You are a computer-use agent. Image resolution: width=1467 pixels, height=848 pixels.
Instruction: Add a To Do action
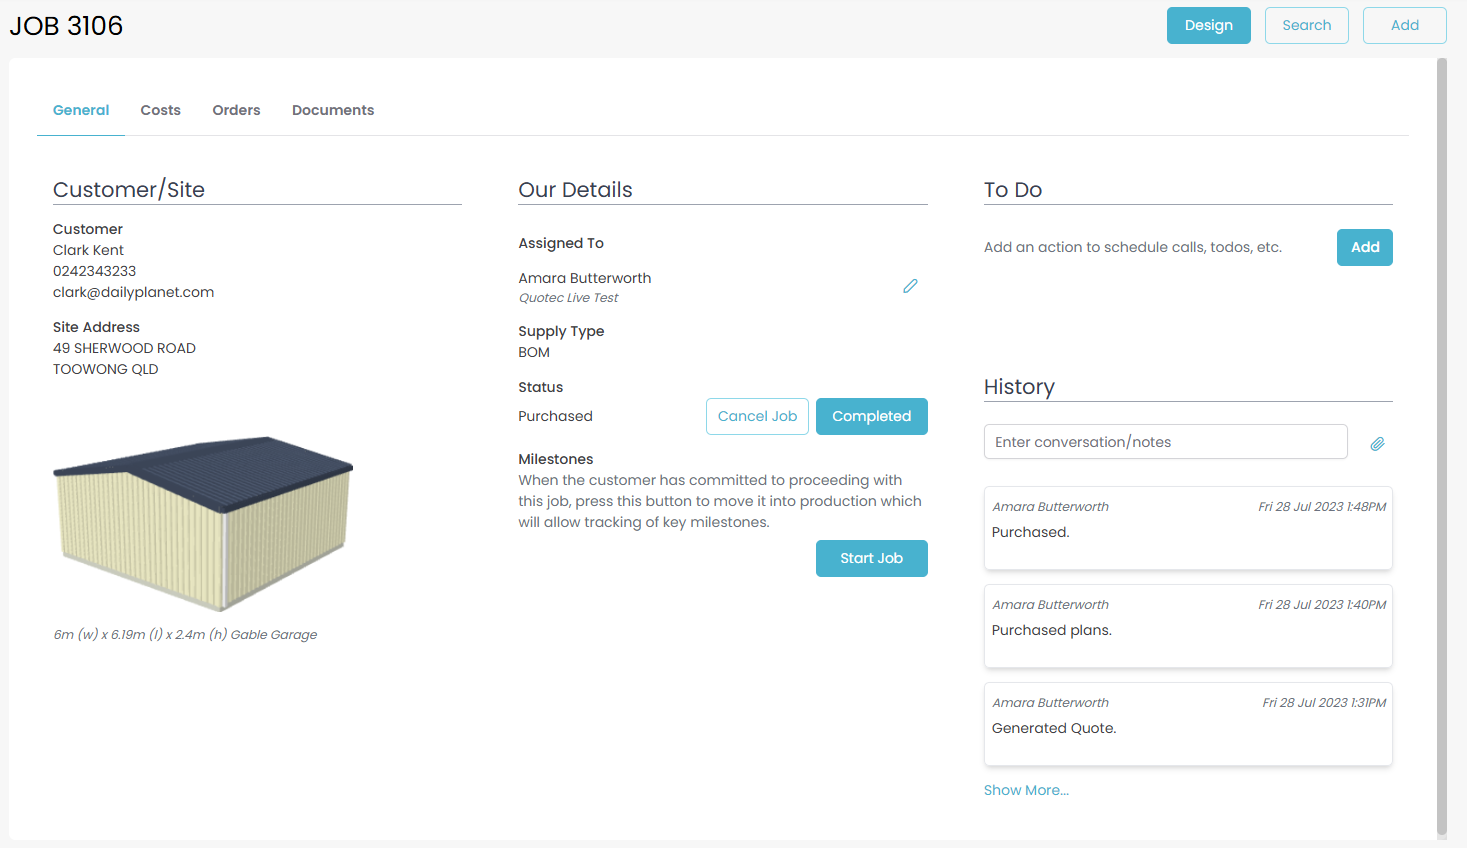point(1364,247)
